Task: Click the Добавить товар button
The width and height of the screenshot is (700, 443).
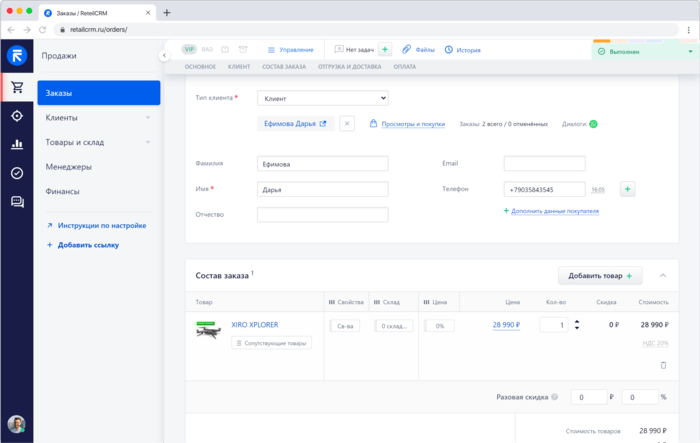Action: tap(600, 276)
